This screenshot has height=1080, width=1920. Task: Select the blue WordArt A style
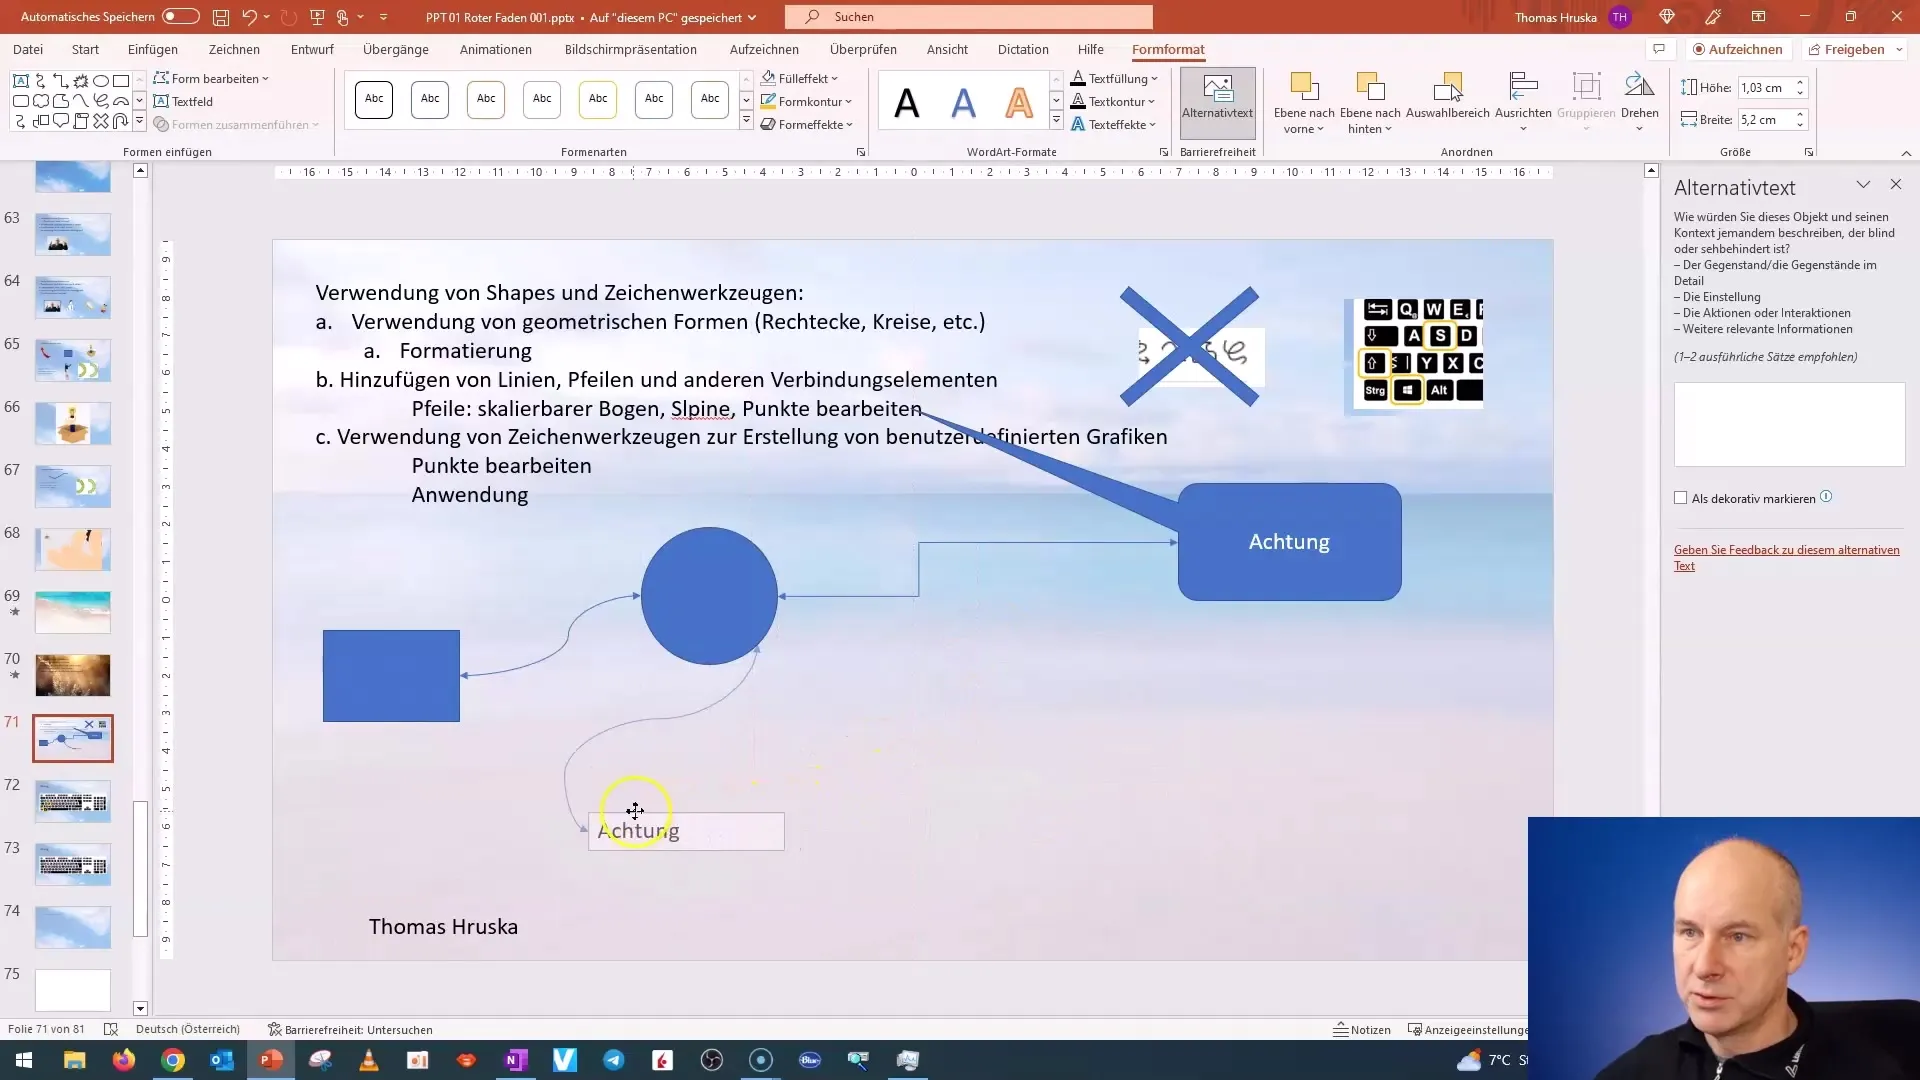[x=963, y=102]
